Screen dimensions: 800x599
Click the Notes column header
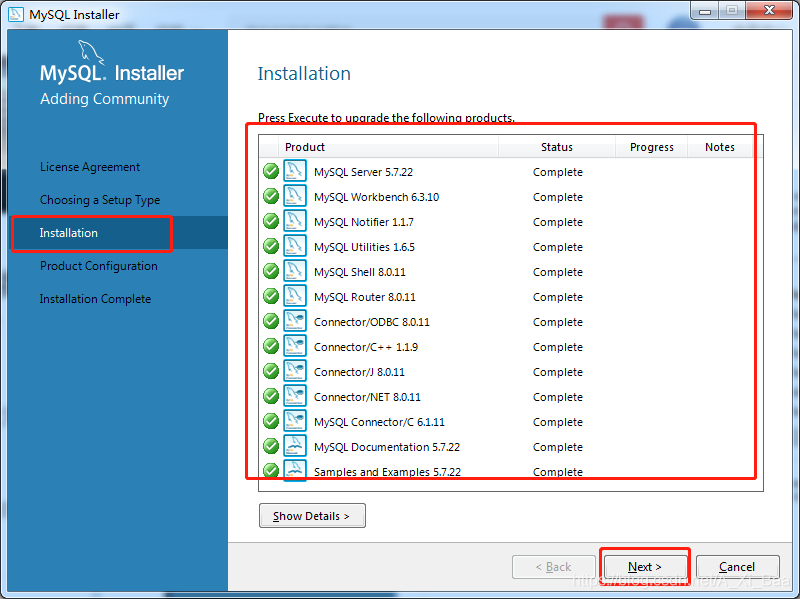click(720, 147)
